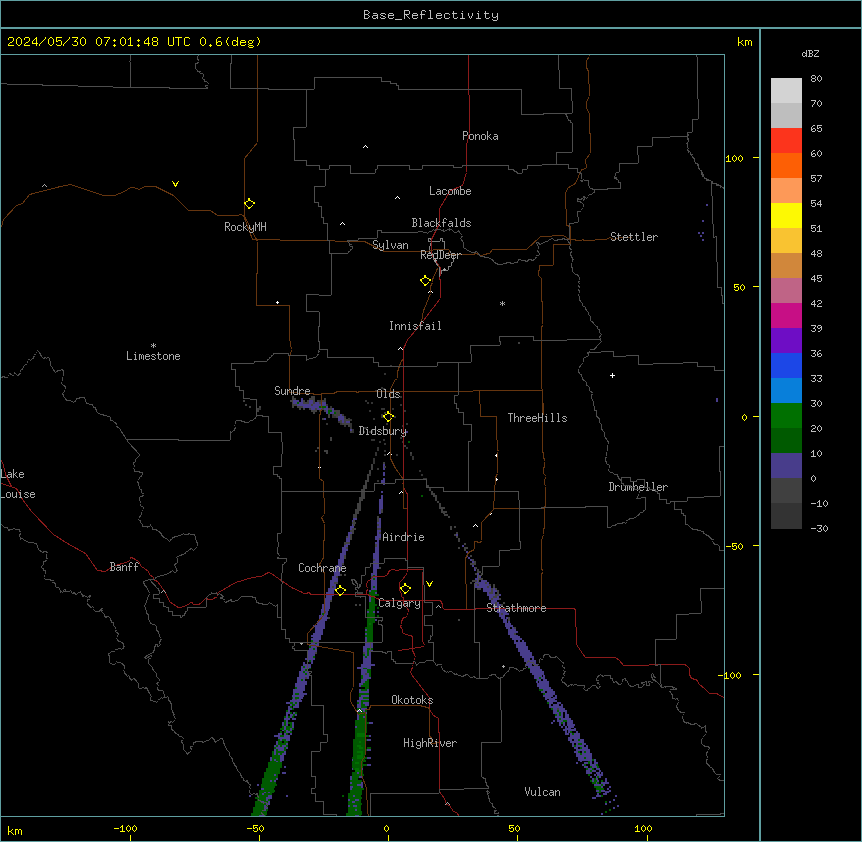Click the white plus marker near Drumheller region
The image size is (862, 842).
[612, 375]
